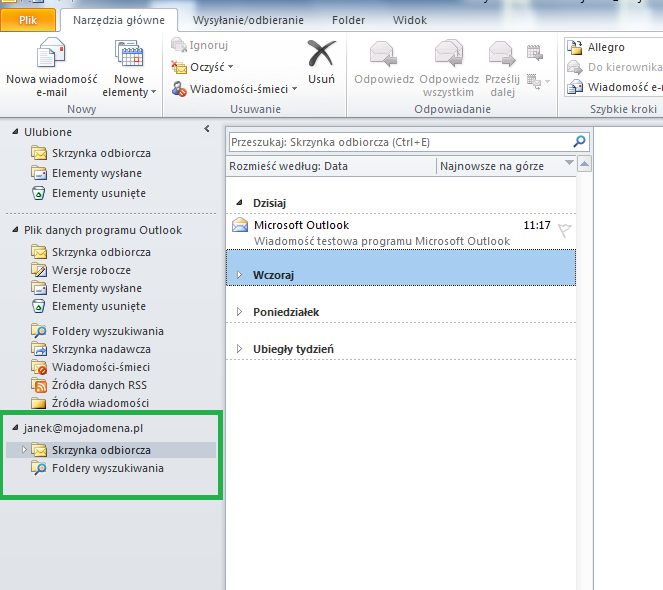The width and height of the screenshot is (663, 590).
Task: Flag the Microsoft Outlook message
Action: (564, 230)
